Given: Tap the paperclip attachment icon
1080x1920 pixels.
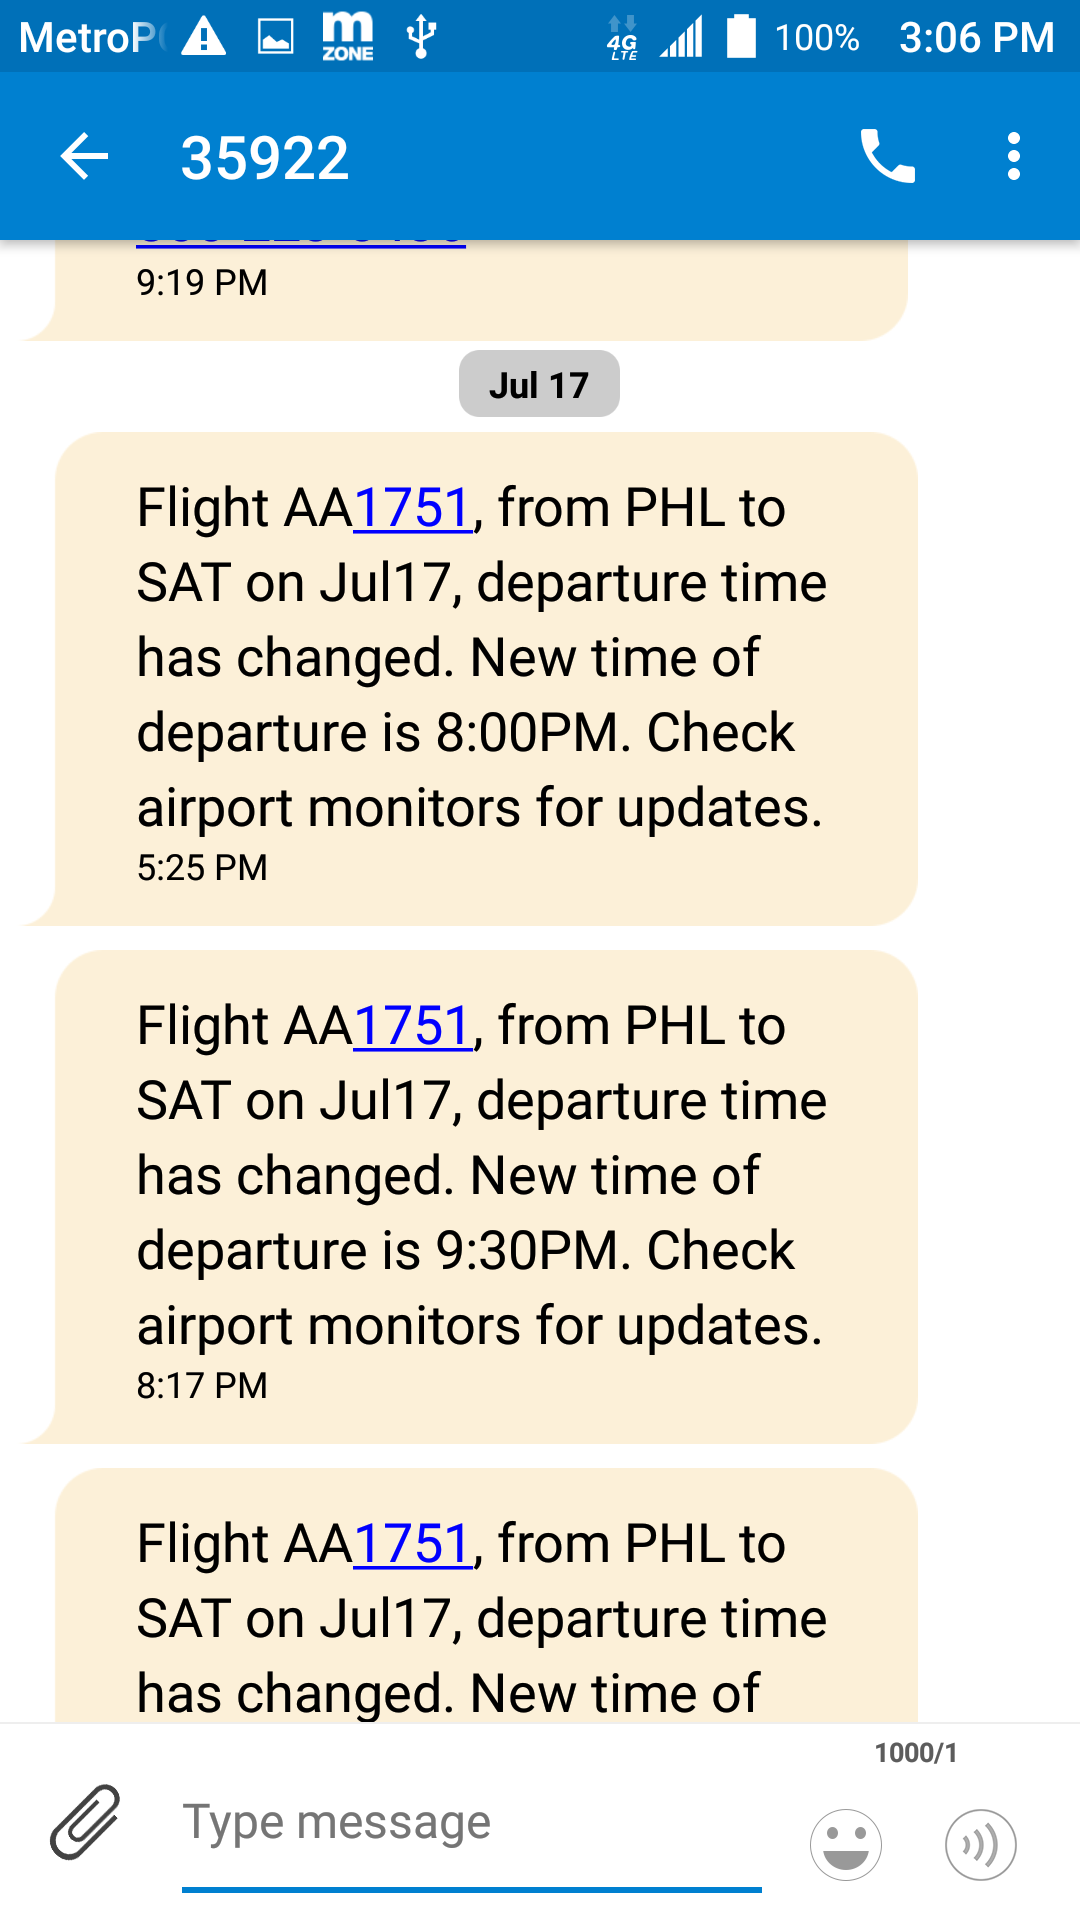Looking at the screenshot, I should (86, 1822).
